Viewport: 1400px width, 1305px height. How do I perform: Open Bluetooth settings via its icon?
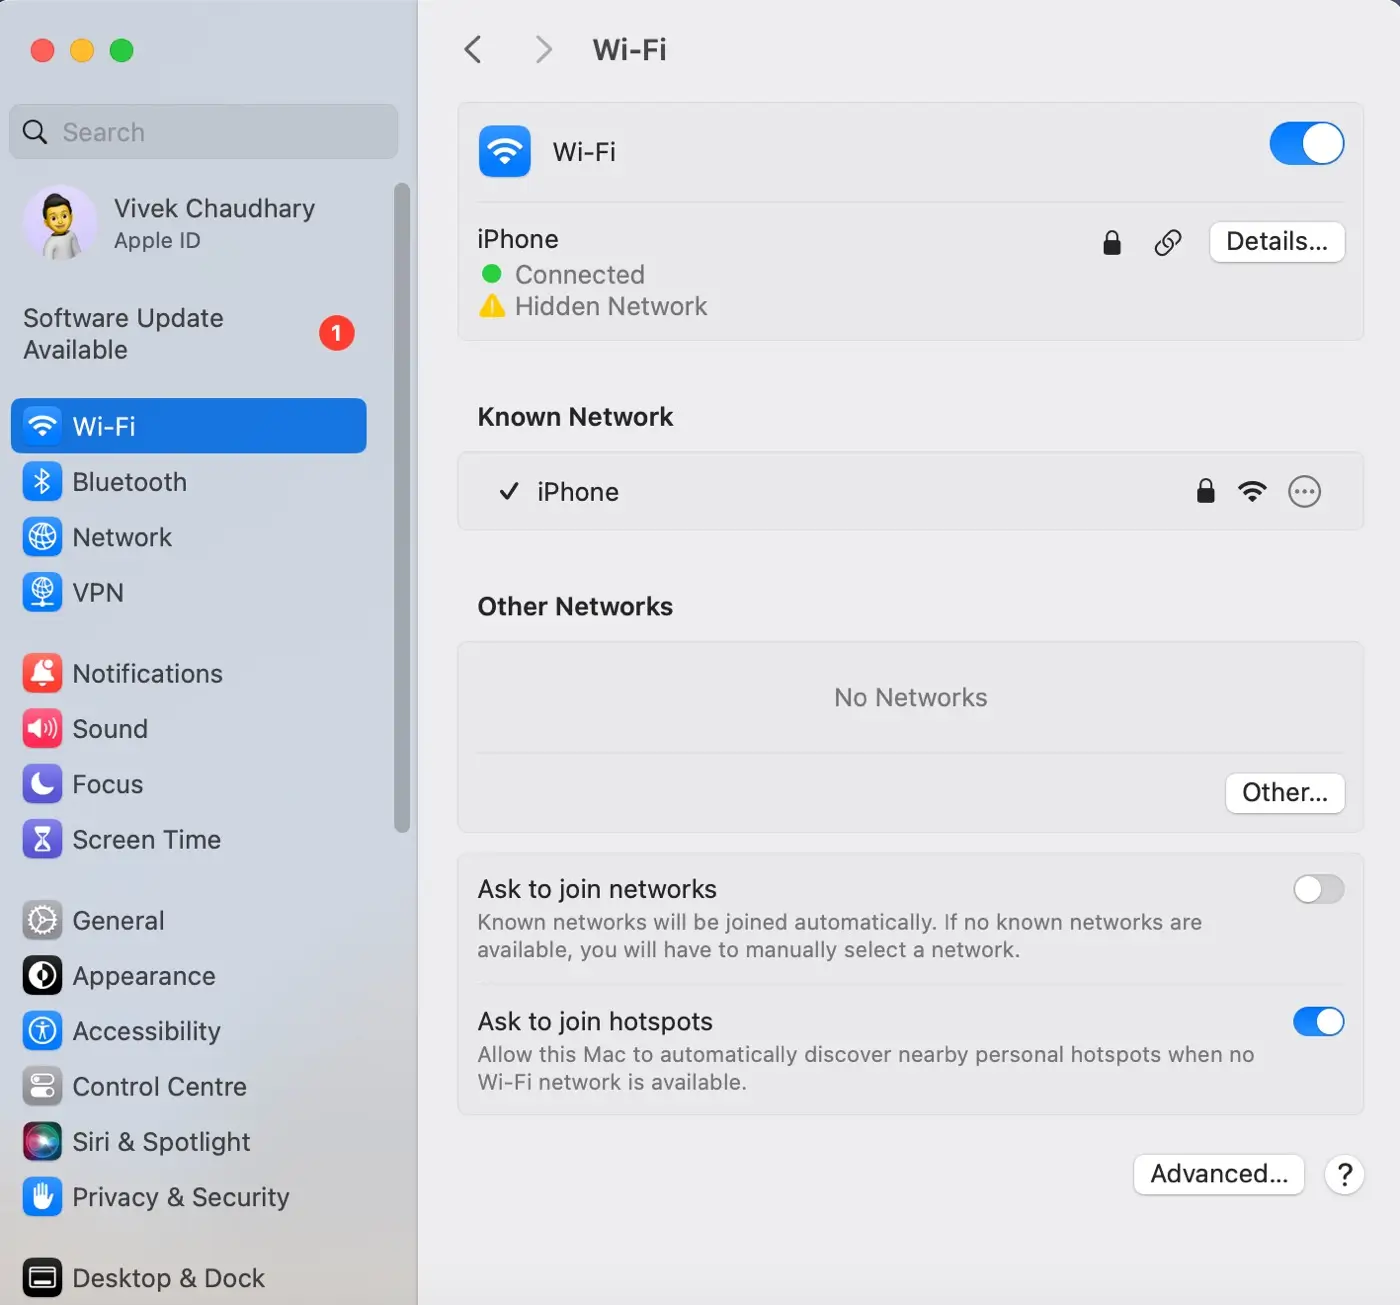coord(42,482)
